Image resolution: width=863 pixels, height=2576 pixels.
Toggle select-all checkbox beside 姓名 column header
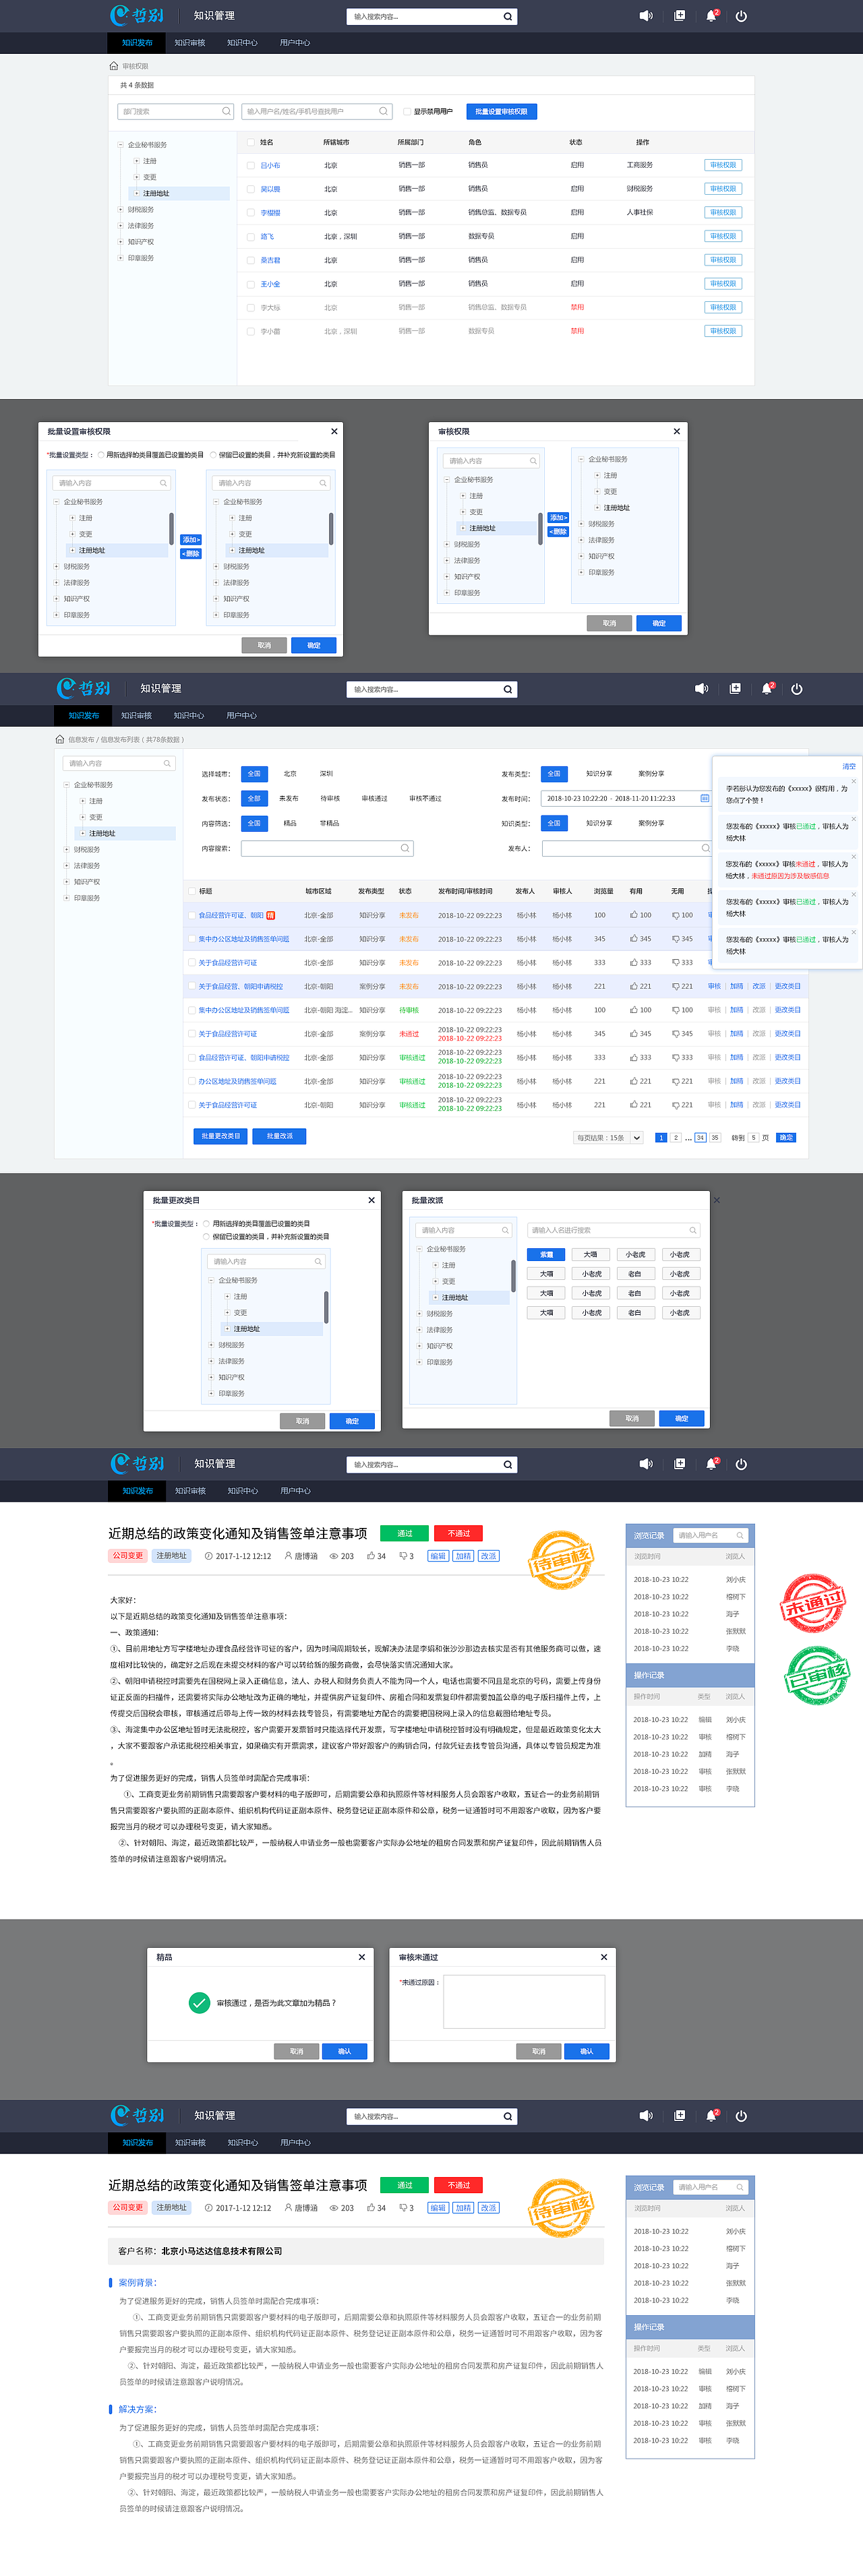250,142
